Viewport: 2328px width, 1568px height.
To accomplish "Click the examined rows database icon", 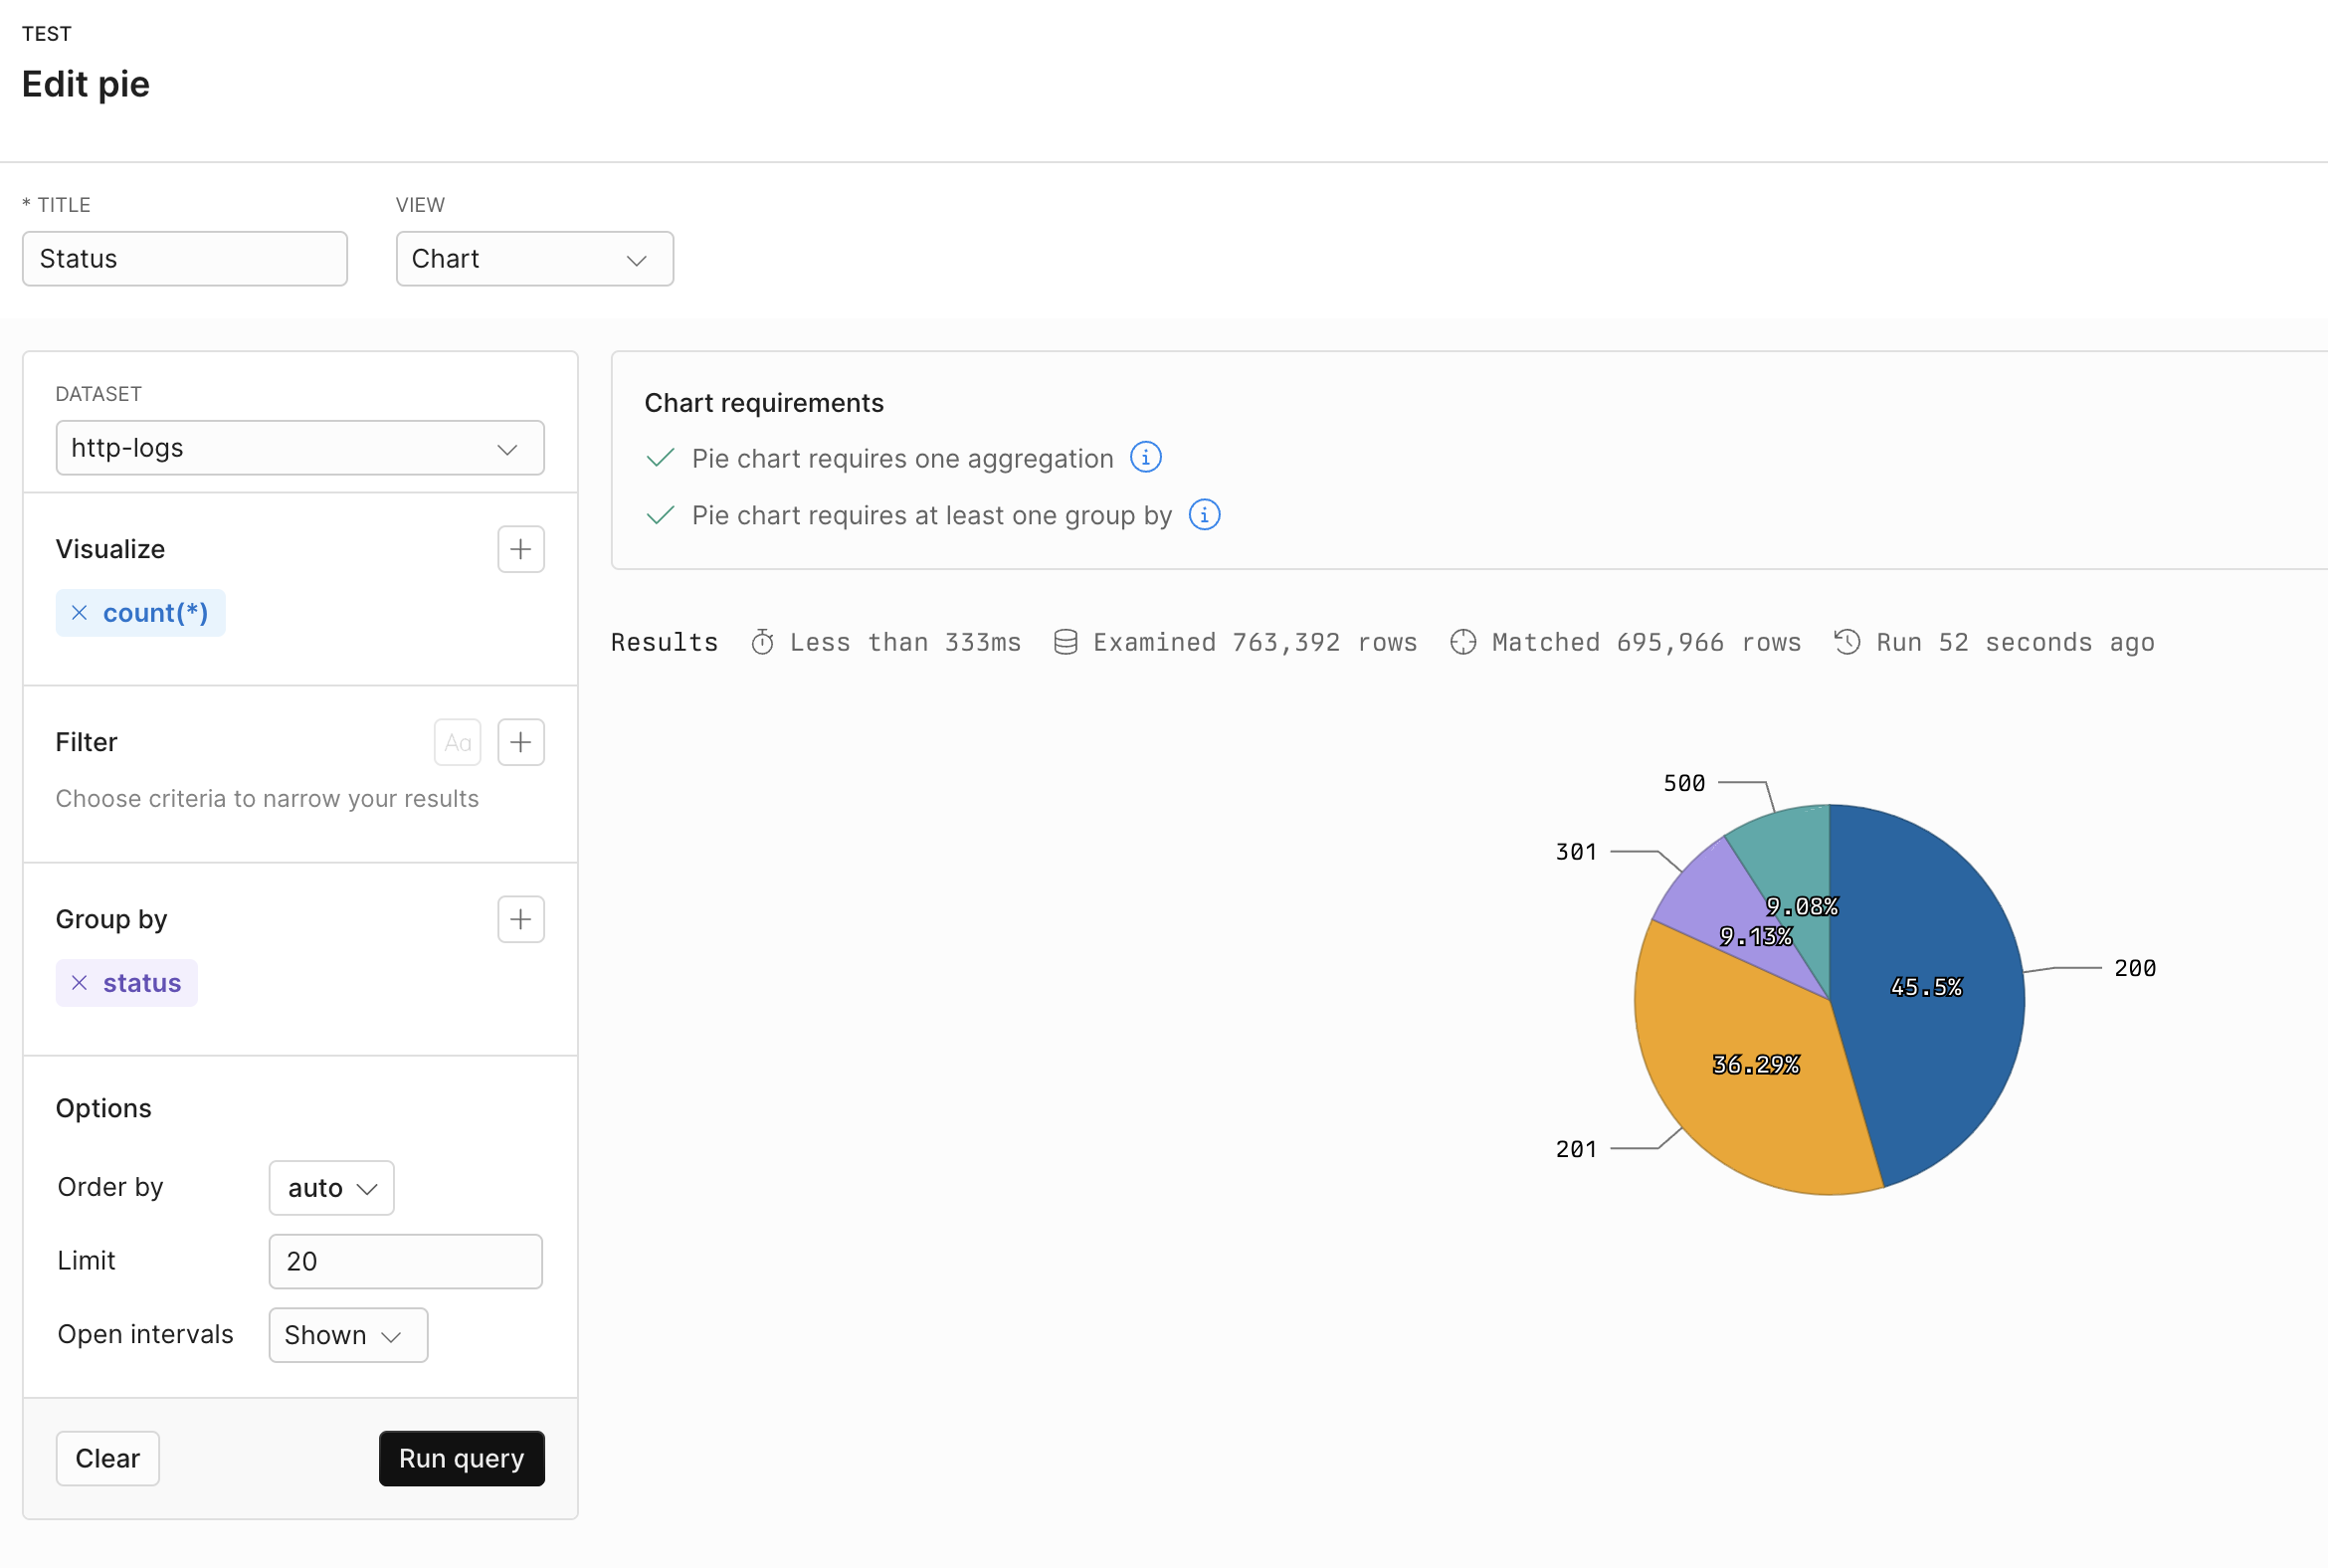I will pos(1066,641).
